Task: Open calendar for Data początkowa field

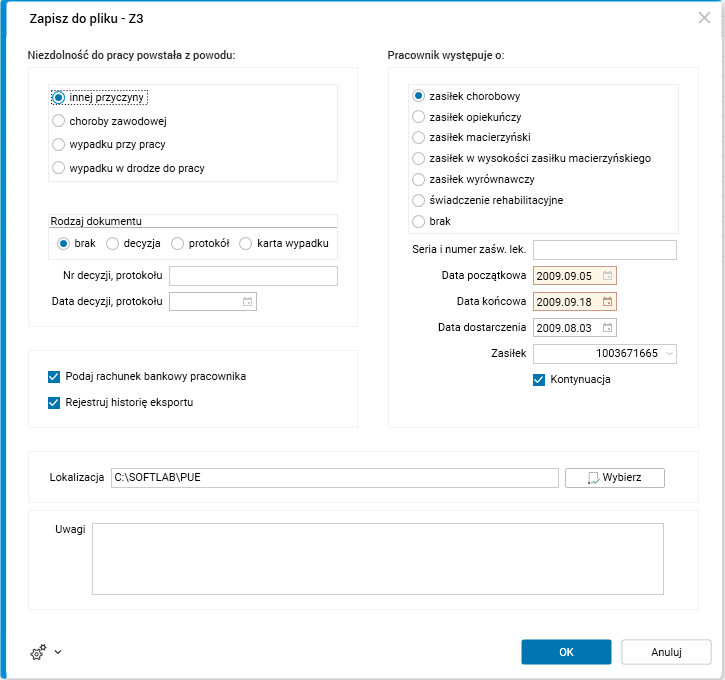Action: tap(607, 275)
